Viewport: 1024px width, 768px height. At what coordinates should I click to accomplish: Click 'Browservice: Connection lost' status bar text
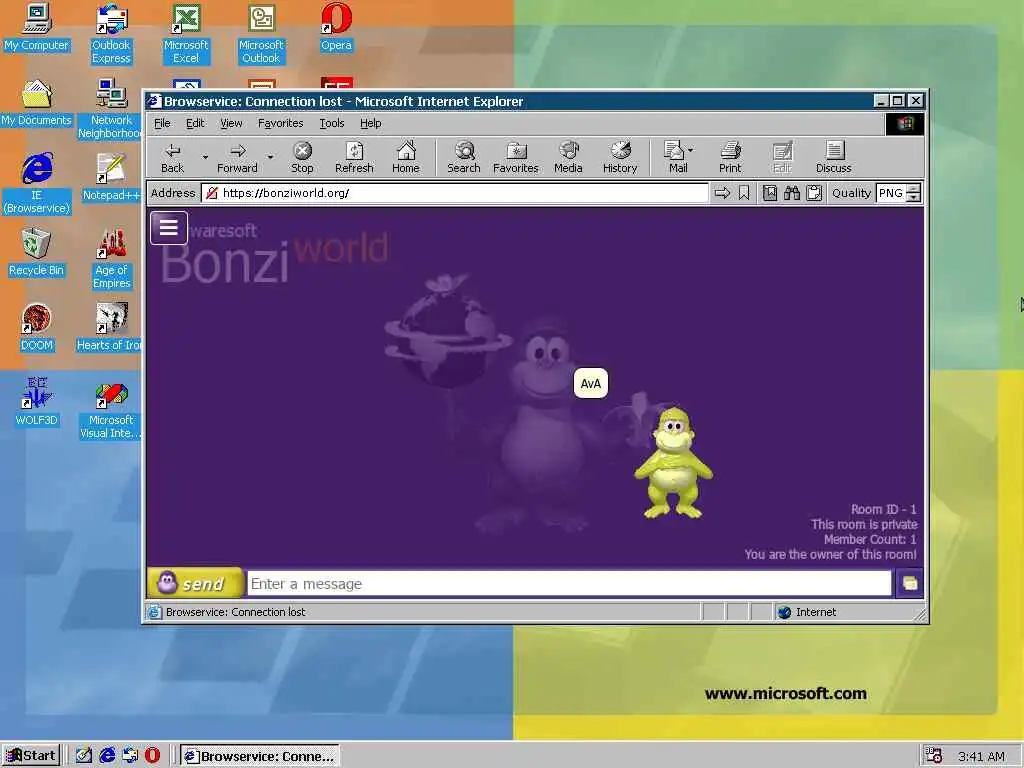(235, 612)
